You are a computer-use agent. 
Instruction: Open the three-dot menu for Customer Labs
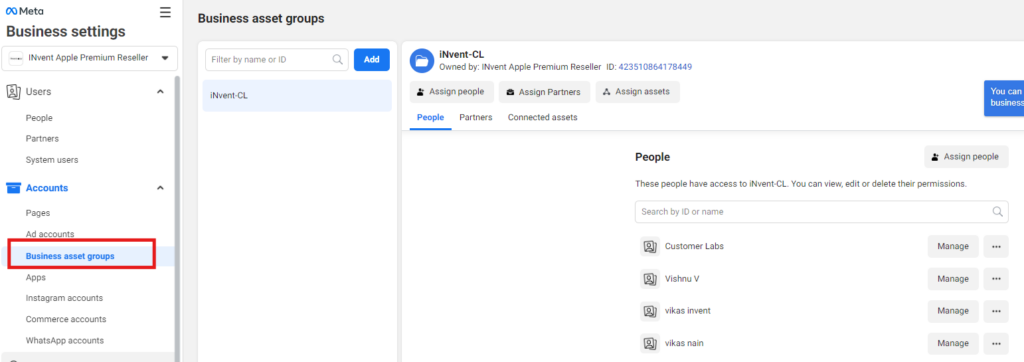point(996,246)
